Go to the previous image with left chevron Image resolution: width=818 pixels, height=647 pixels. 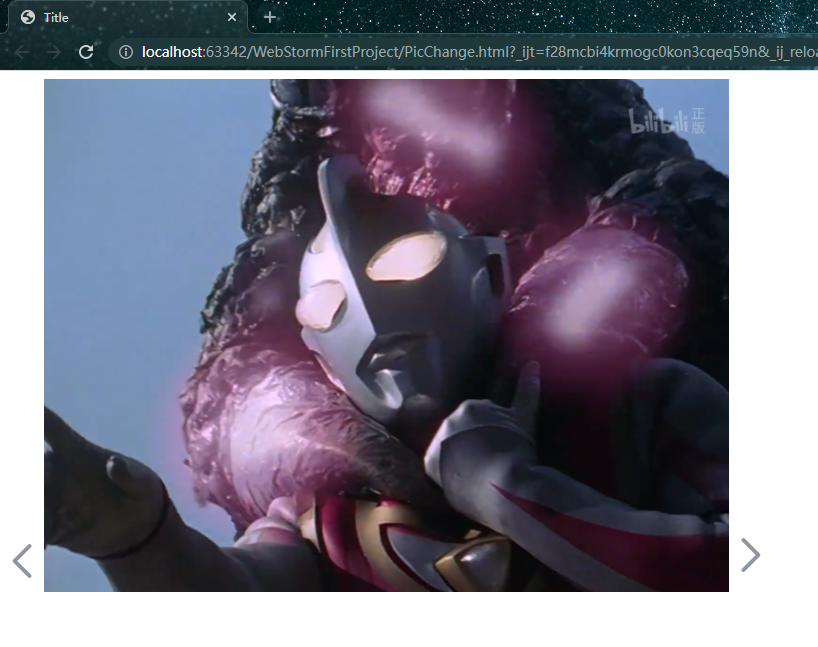coord(22,561)
